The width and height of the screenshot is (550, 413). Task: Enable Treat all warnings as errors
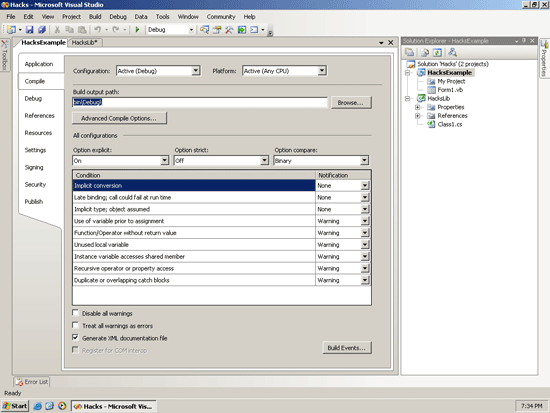coord(75,325)
